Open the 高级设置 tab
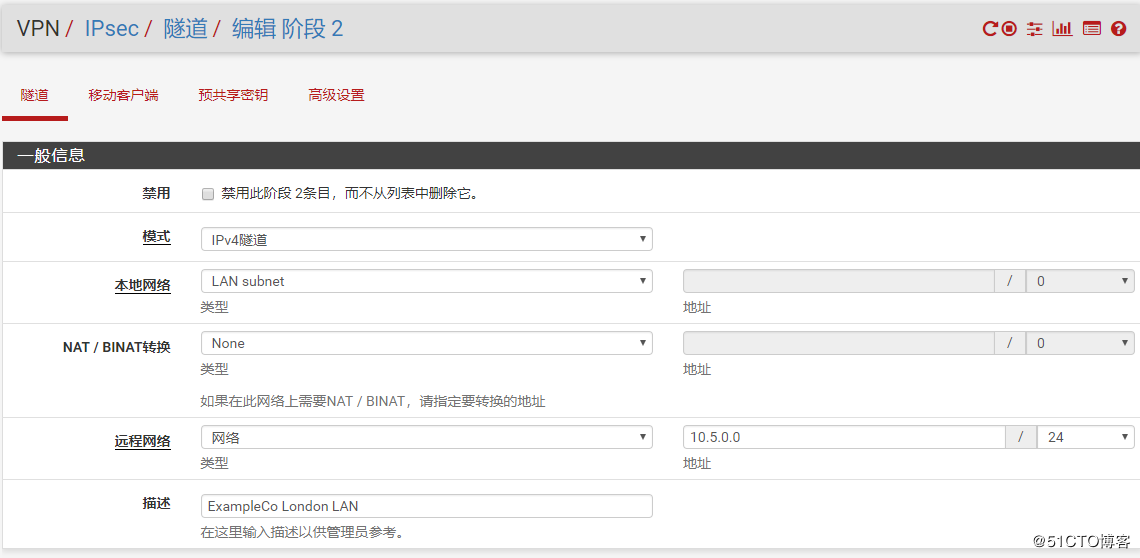1140x558 pixels. [x=336, y=95]
